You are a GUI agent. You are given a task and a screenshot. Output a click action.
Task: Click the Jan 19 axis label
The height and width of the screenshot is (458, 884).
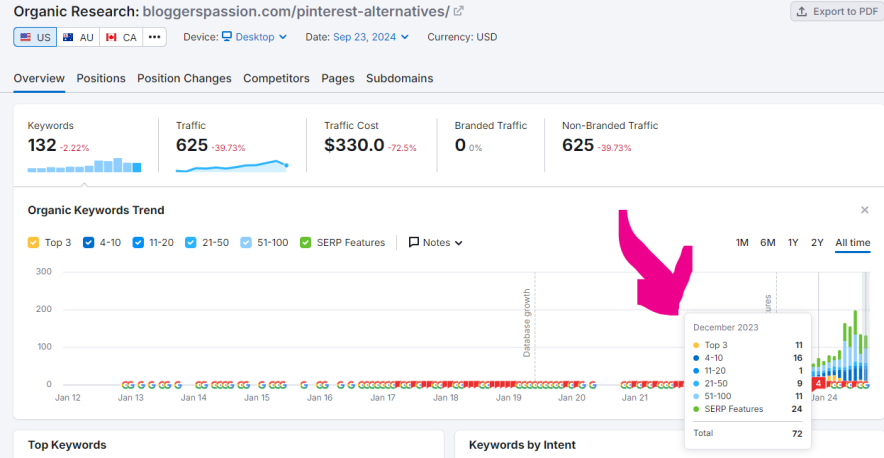pyautogui.click(x=509, y=398)
